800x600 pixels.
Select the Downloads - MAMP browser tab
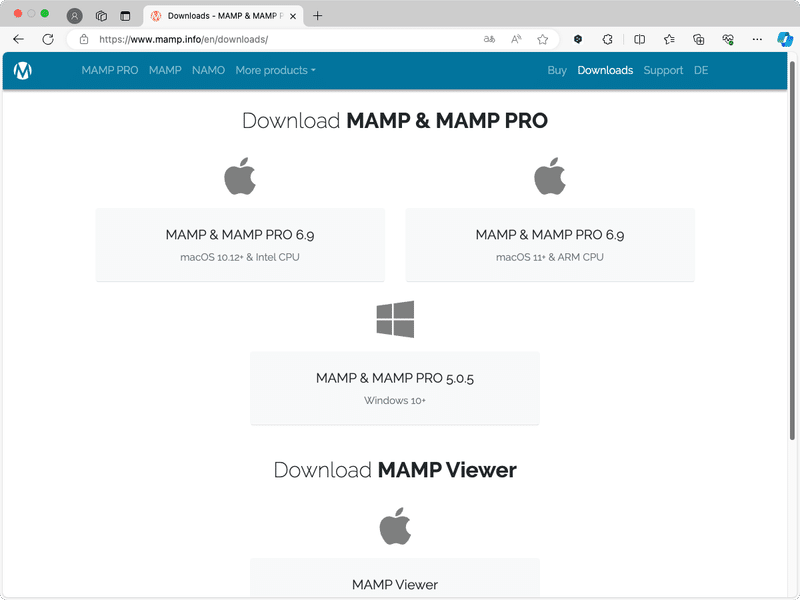pyautogui.click(x=223, y=16)
